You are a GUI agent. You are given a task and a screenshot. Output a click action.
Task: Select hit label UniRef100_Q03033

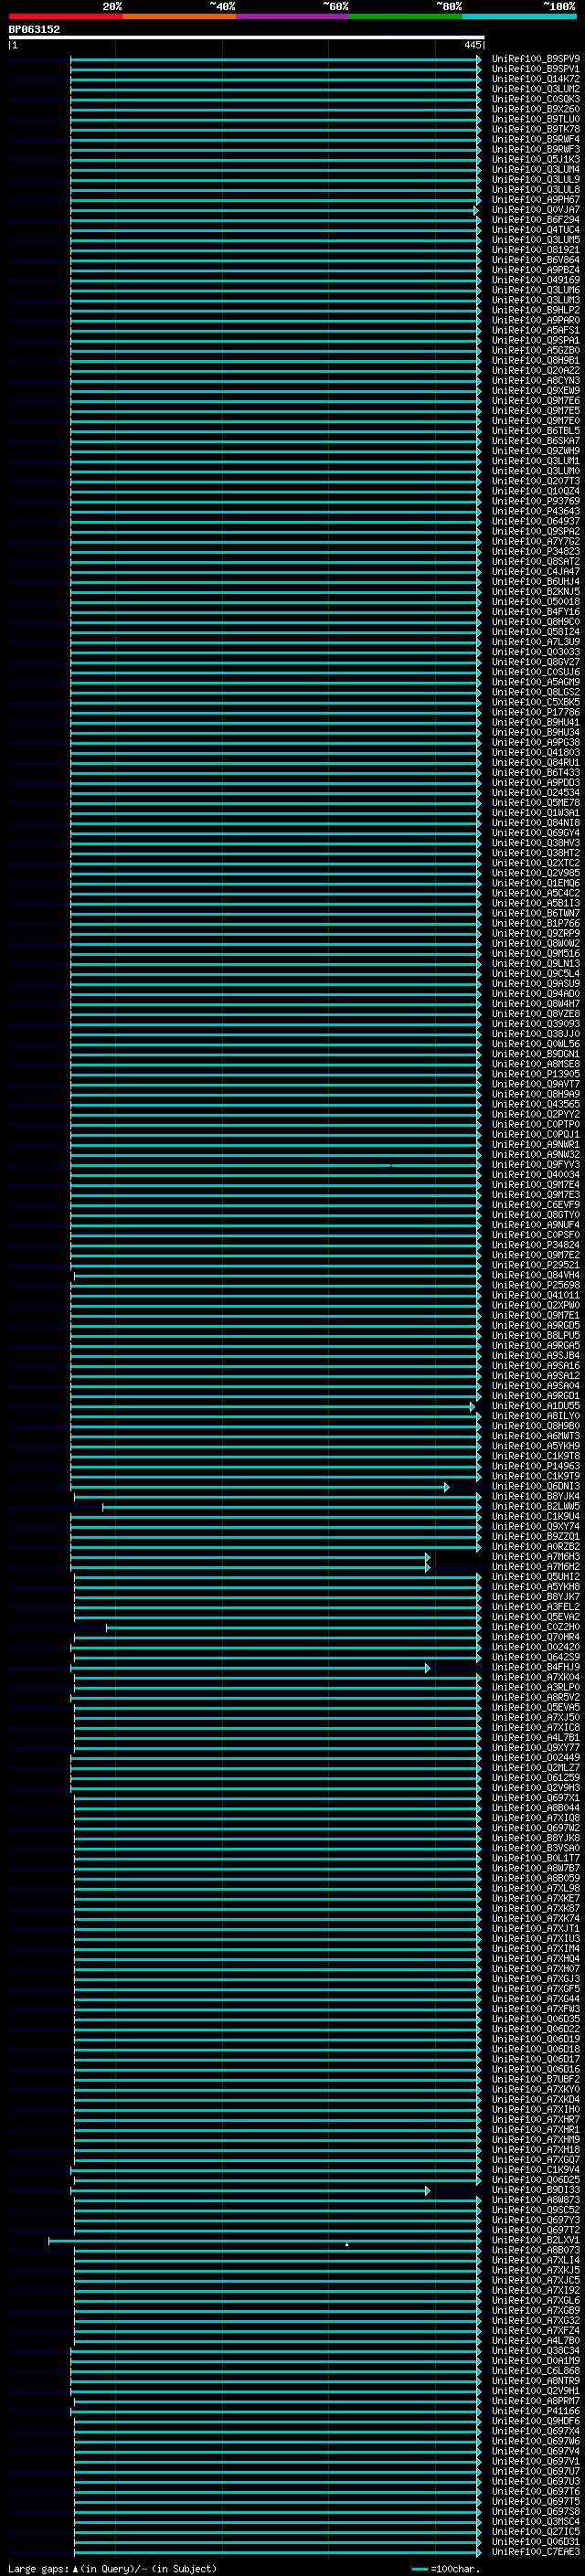pos(535,652)
